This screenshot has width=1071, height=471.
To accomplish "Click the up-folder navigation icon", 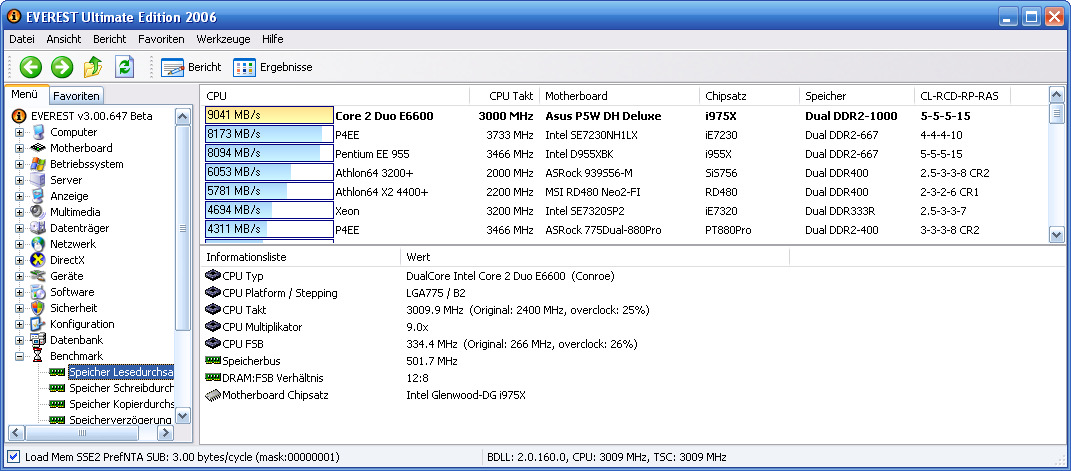I will pyautogui.click(x=93, y=67).
